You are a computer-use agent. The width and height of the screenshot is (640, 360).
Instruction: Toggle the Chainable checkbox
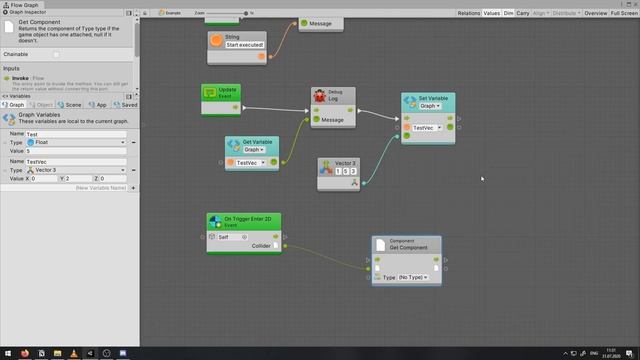tap(56, 54)
